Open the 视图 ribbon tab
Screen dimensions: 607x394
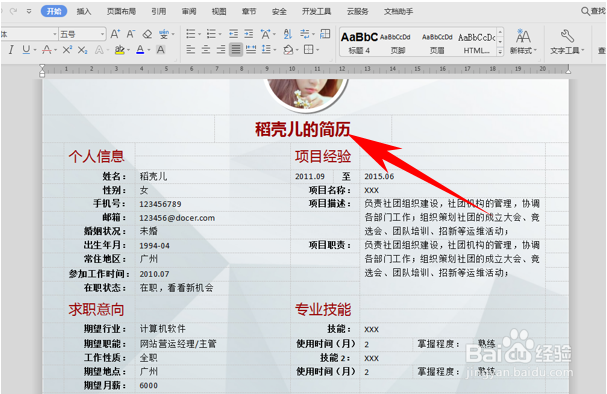coord(219,12)
